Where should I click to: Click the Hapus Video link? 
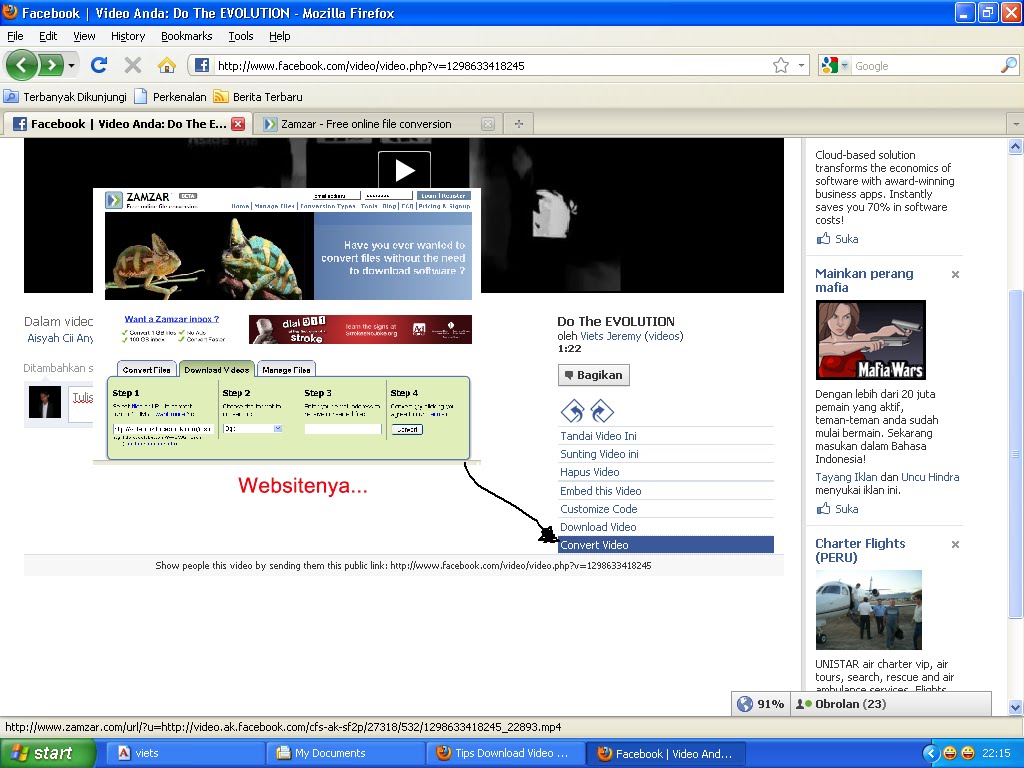tap(589, 472)
